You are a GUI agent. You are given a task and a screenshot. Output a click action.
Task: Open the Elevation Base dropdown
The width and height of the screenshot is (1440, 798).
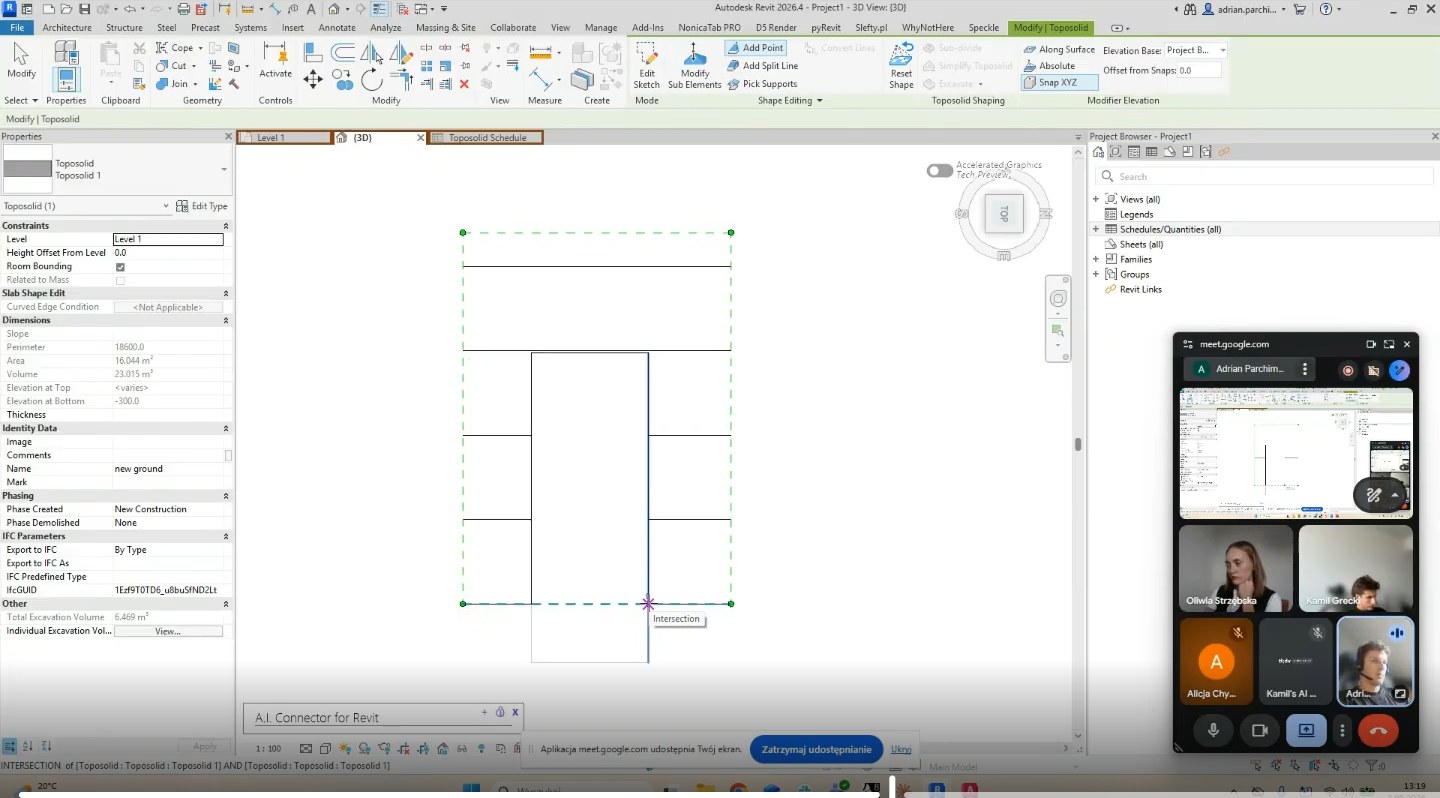pyautogui.click(x=1196, y=50)
